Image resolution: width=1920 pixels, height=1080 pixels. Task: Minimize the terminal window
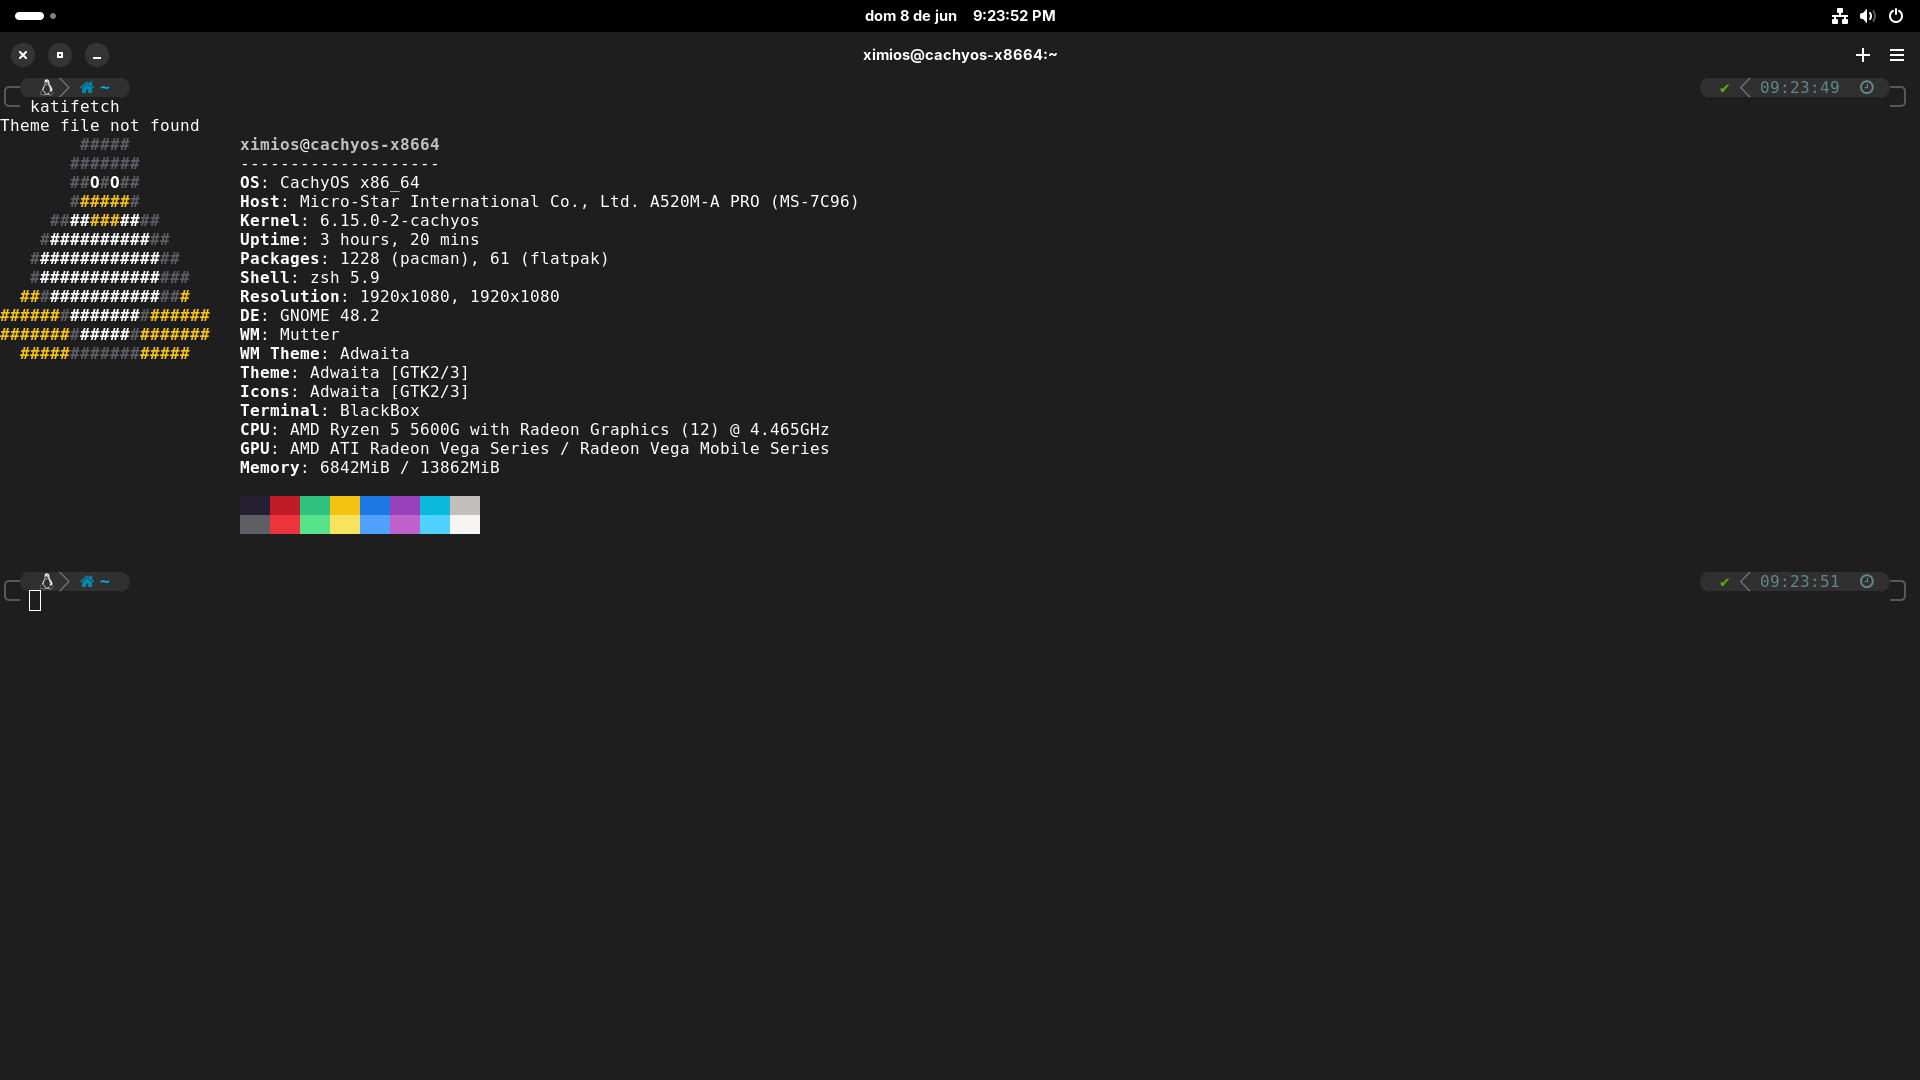[97, 55]
